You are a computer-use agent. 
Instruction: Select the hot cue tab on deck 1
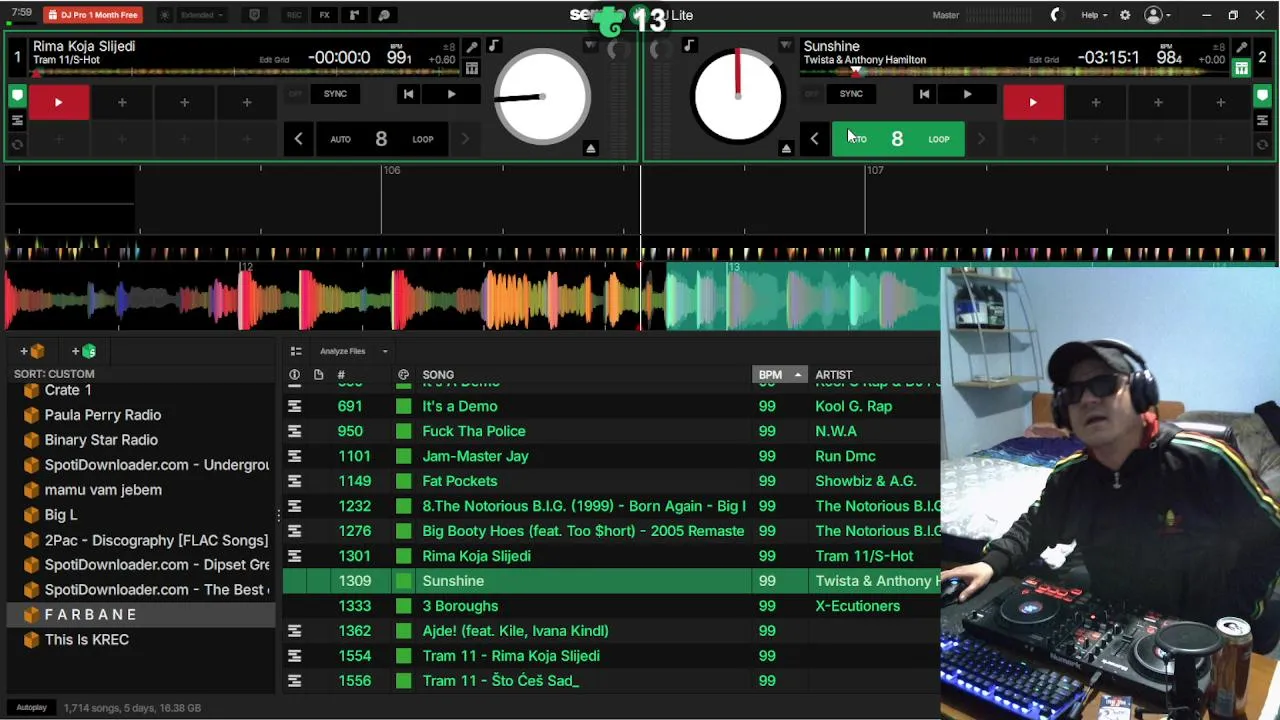17,96
